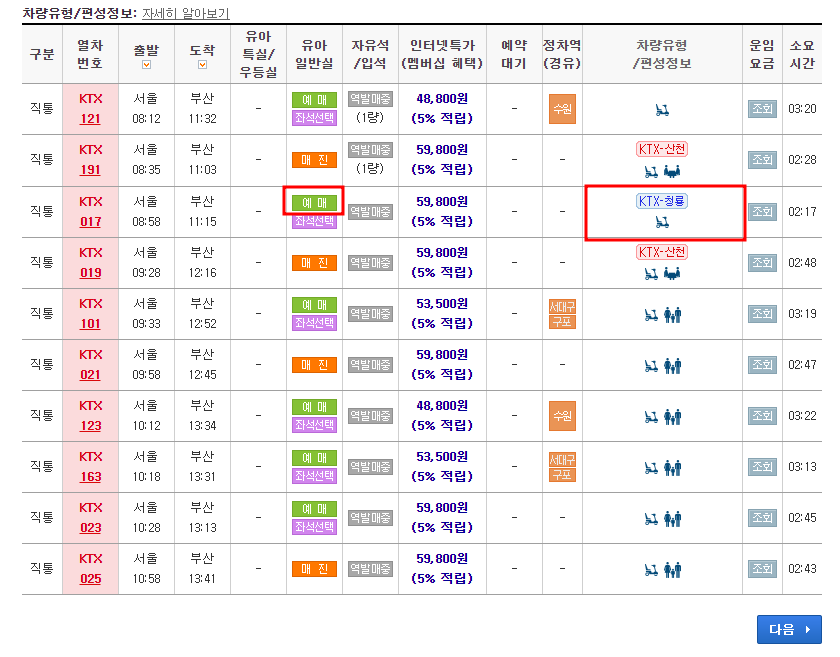Screen dimensions: 840x657
Task: Click the family seating icon in KTX 101 row
Action: [x=674, y=313]
